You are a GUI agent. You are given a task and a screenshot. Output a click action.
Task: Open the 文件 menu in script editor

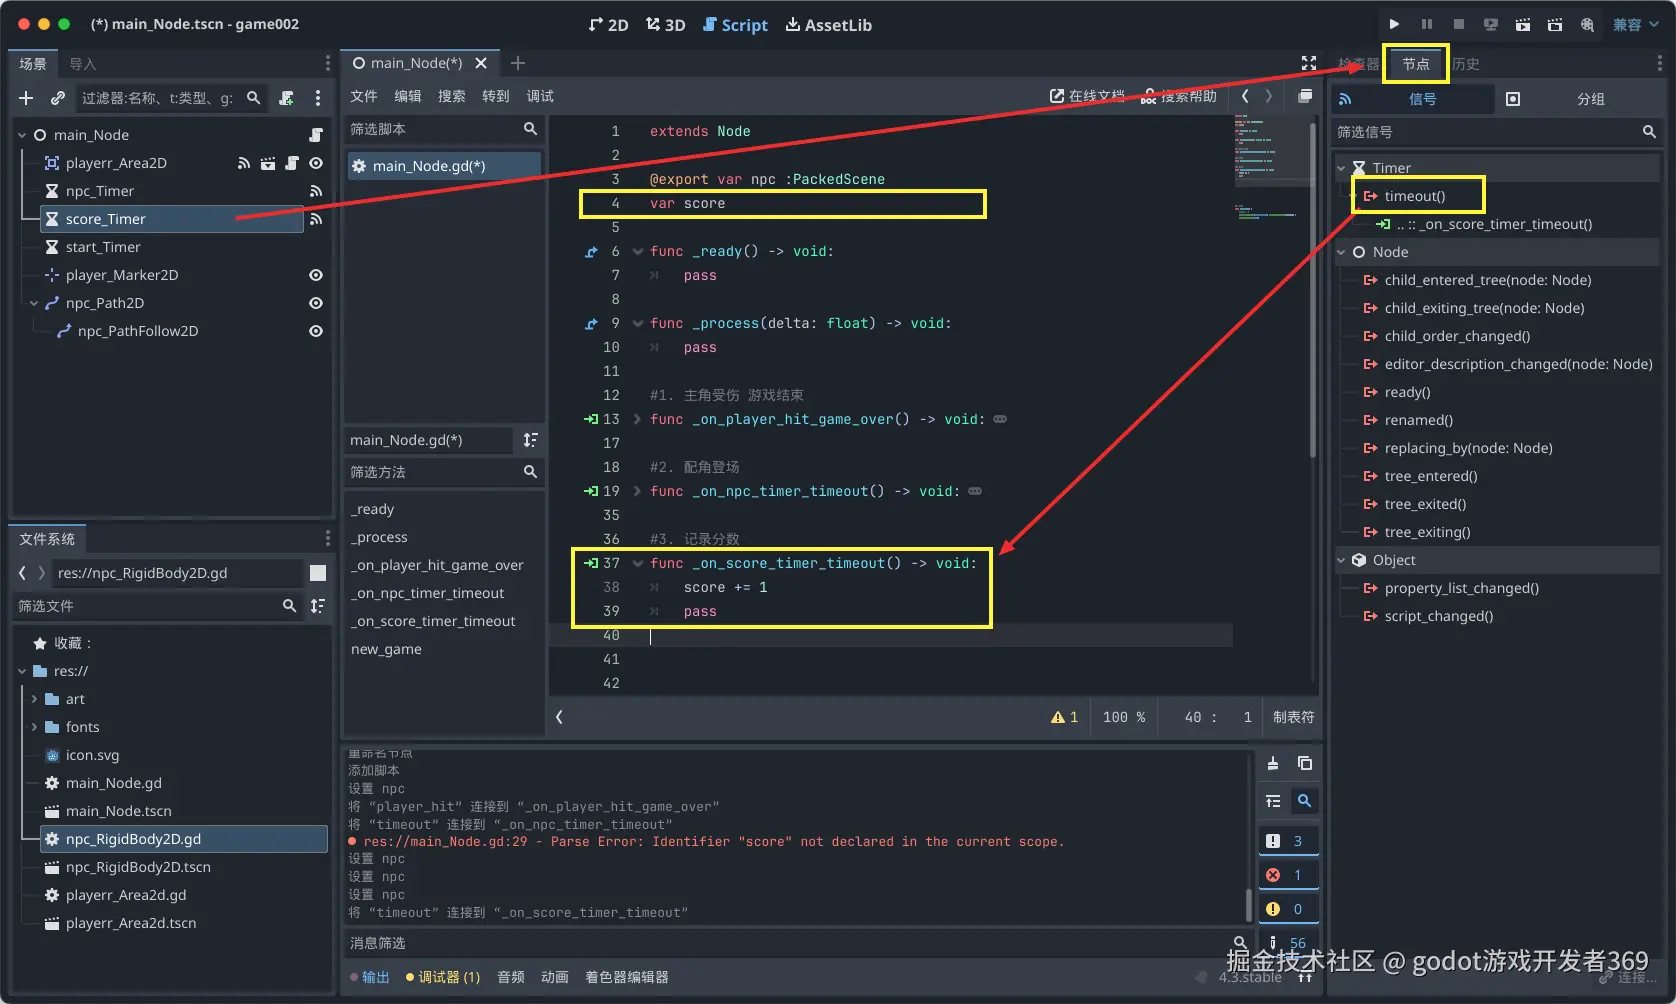364,96
